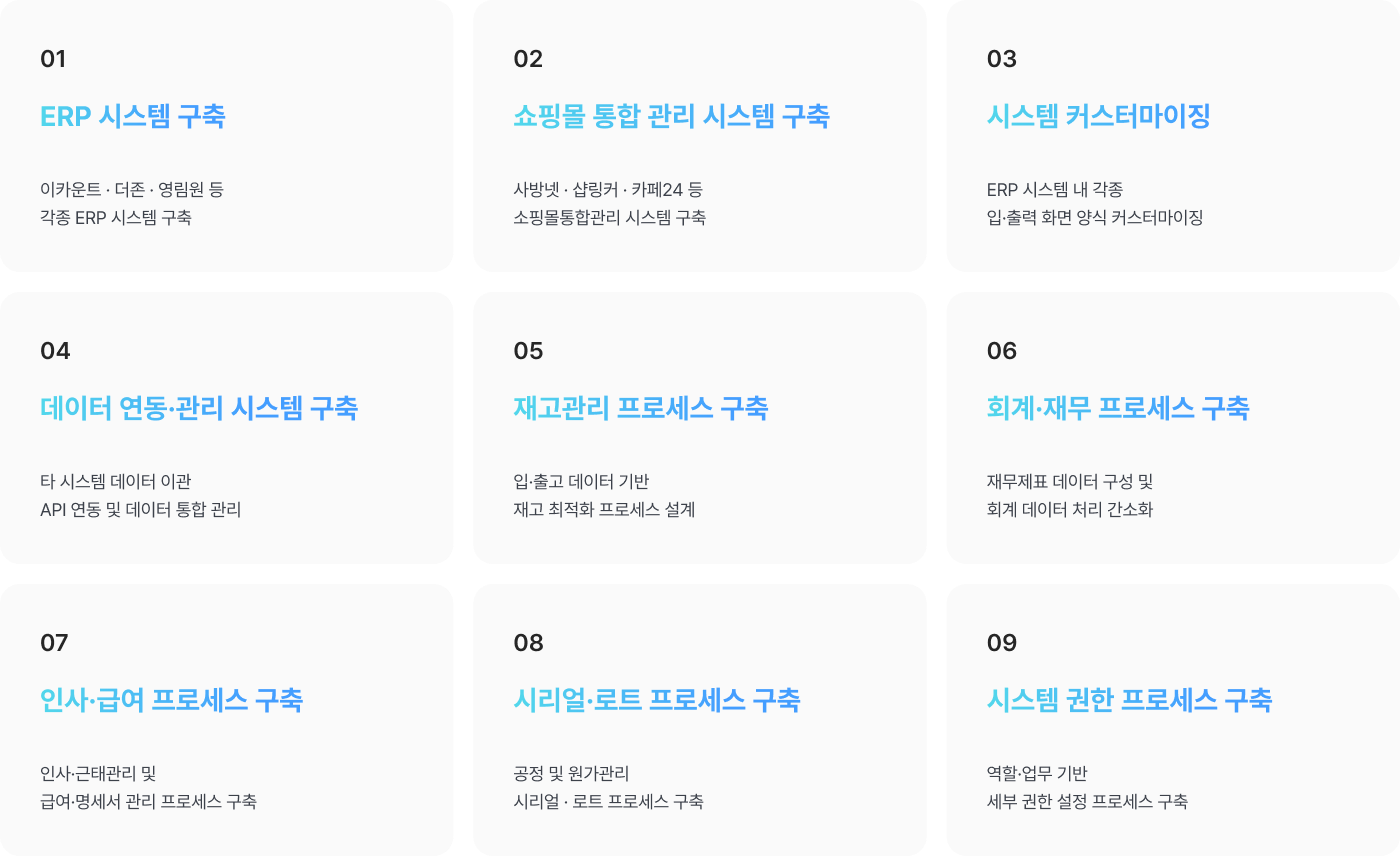This screenshot has height=856, width=1400.
Task: Open the "시리얼·로트 프로세스 구축" title
Action: 656,700
